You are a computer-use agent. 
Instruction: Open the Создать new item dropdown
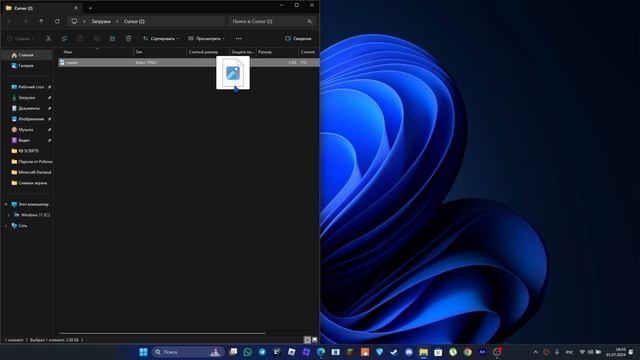pyautogui.click(x=20, y=38)
